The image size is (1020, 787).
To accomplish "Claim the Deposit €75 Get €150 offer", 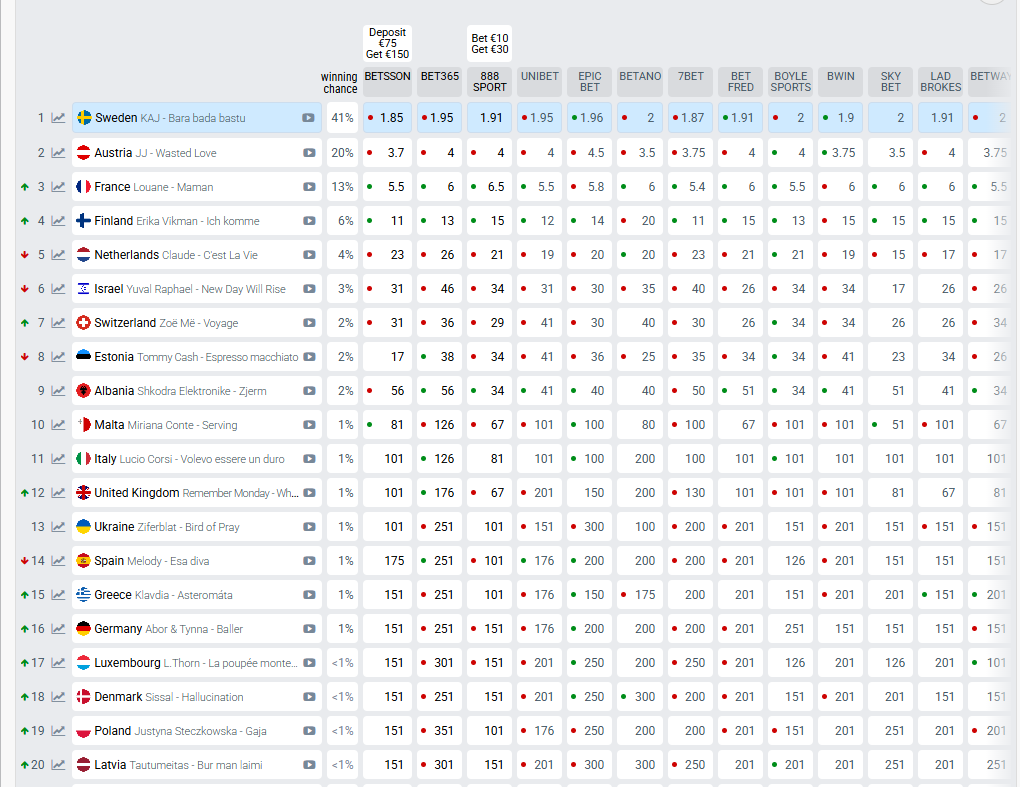I will [388, 44].
